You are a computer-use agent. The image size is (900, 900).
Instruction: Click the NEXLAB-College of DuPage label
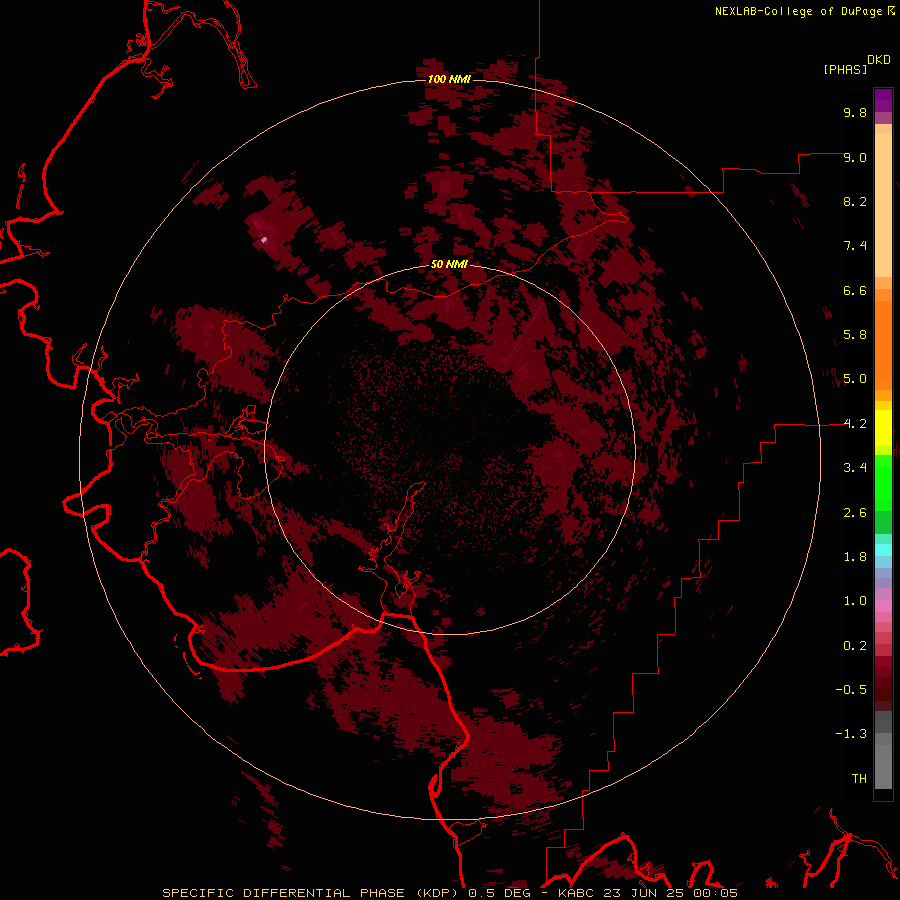click(798, 11)
